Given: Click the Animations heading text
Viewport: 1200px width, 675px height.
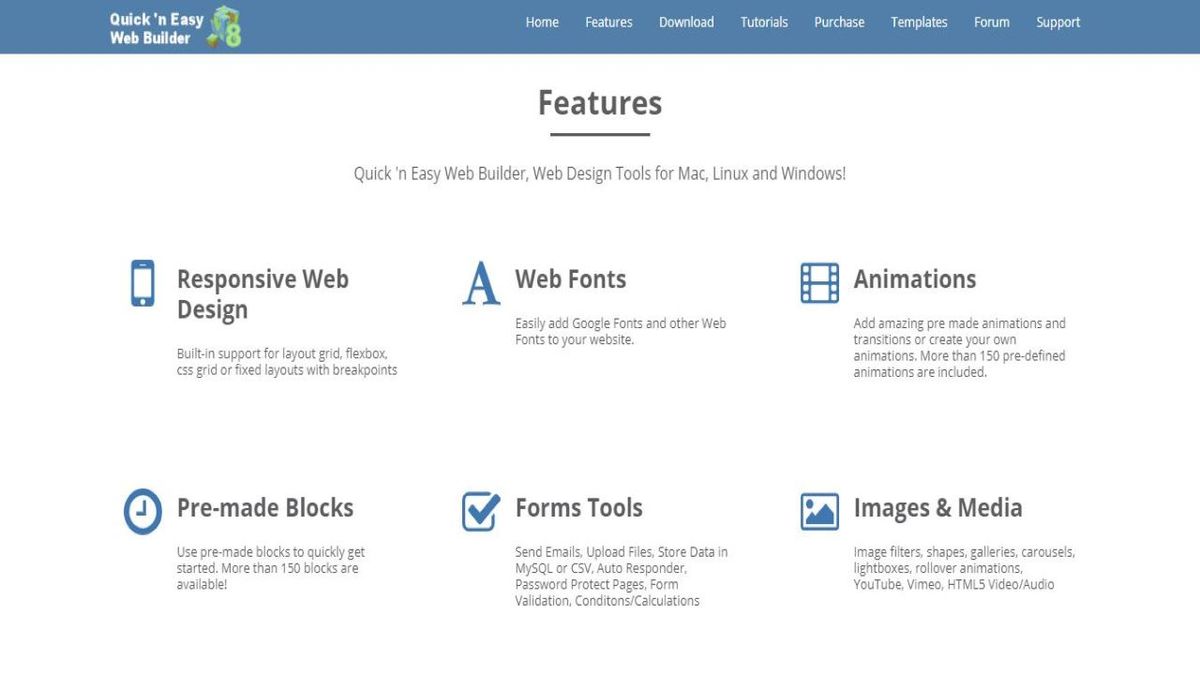Looking at the screenshot, I should [x=915, y=280].
